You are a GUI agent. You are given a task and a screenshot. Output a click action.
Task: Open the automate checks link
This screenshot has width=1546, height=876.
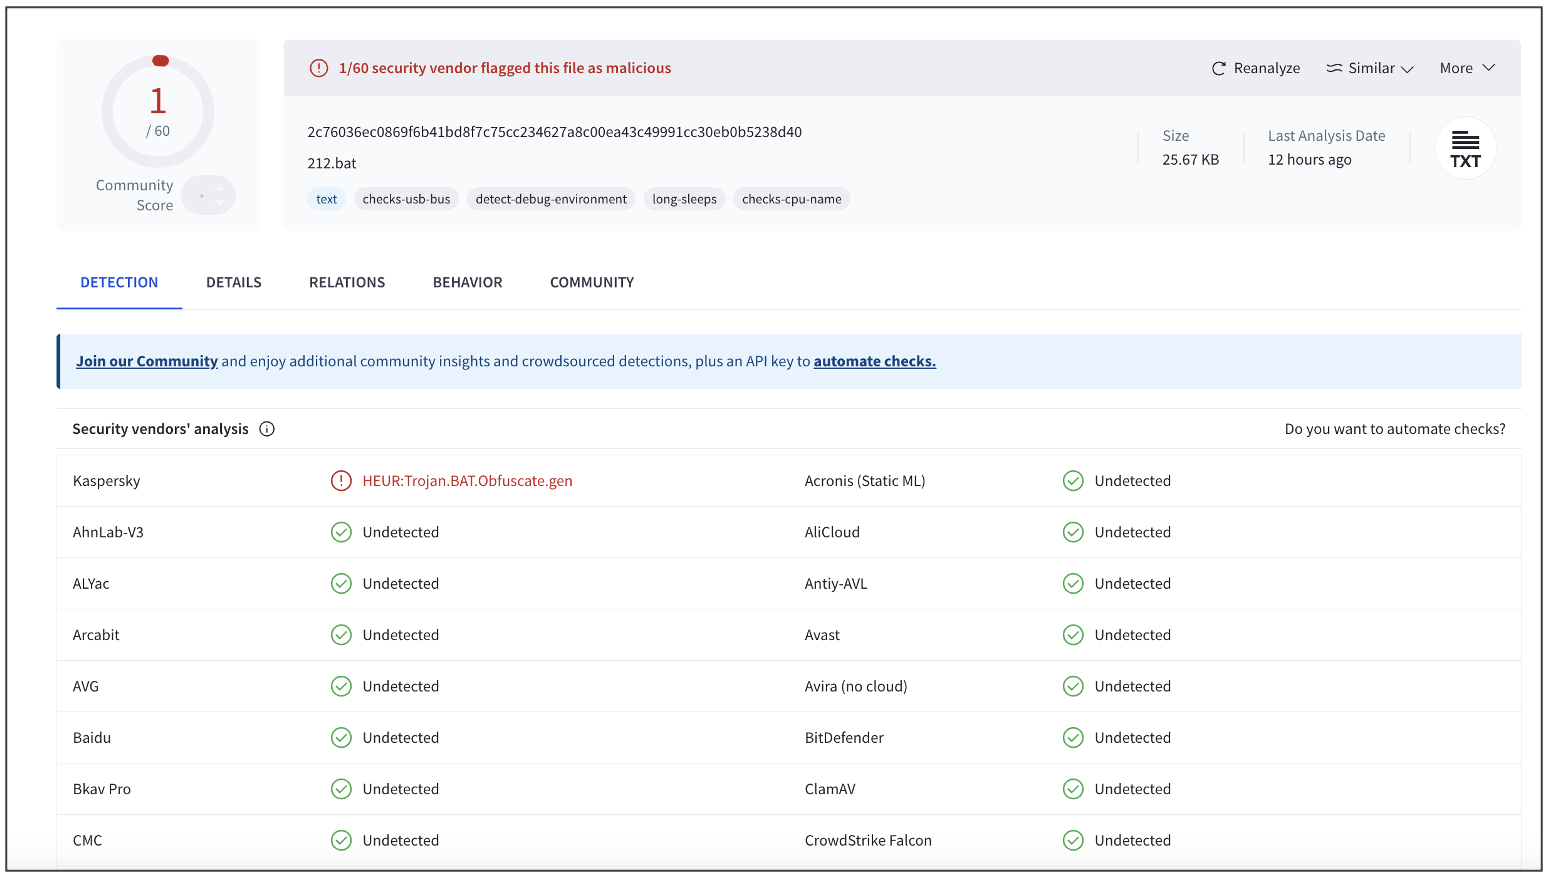coord(874,361)
